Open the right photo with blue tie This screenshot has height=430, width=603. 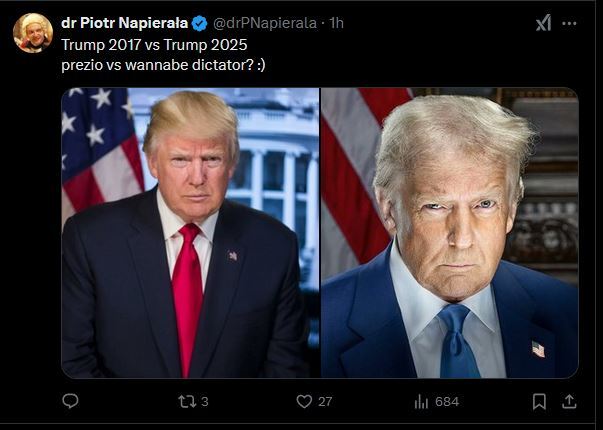click(x=449, y=233)
